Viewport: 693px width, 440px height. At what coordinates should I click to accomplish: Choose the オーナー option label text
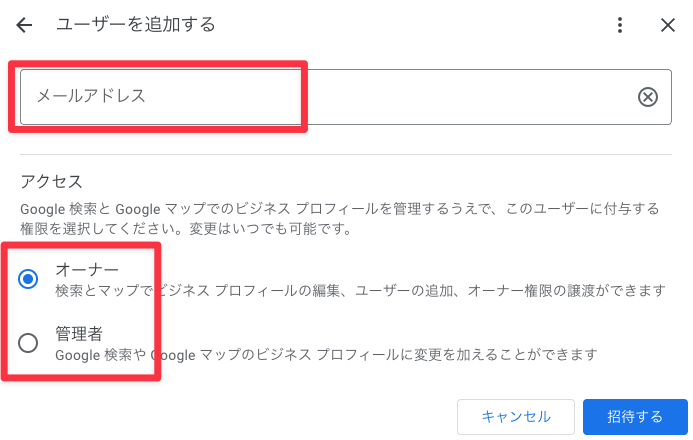click(x=87, y=269)
